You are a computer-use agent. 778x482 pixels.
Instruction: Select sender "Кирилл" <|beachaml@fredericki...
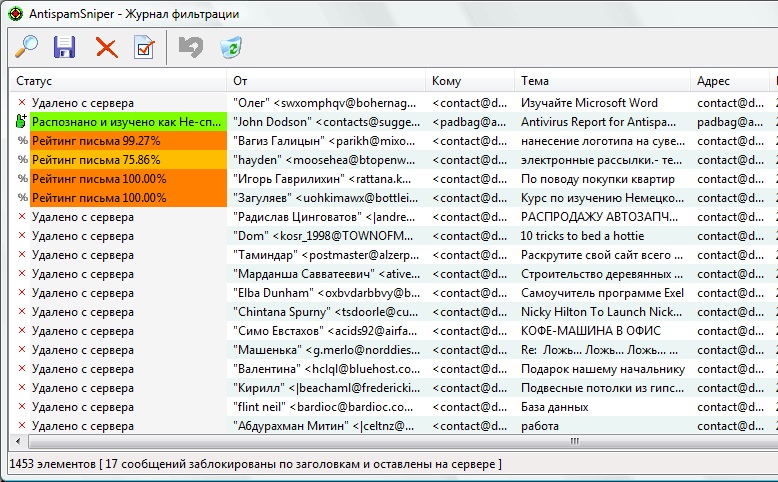coord(326,388)
